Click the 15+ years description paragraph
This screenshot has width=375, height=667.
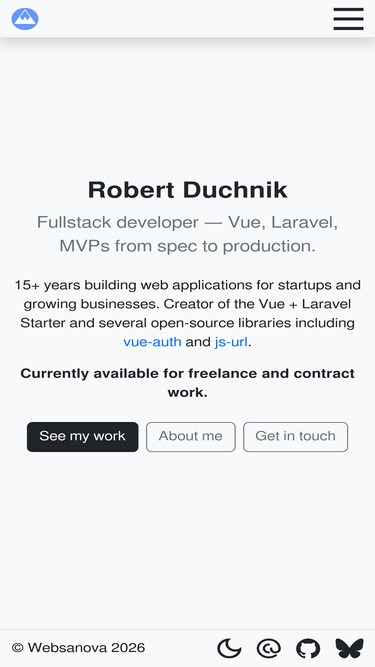point(188,314)
